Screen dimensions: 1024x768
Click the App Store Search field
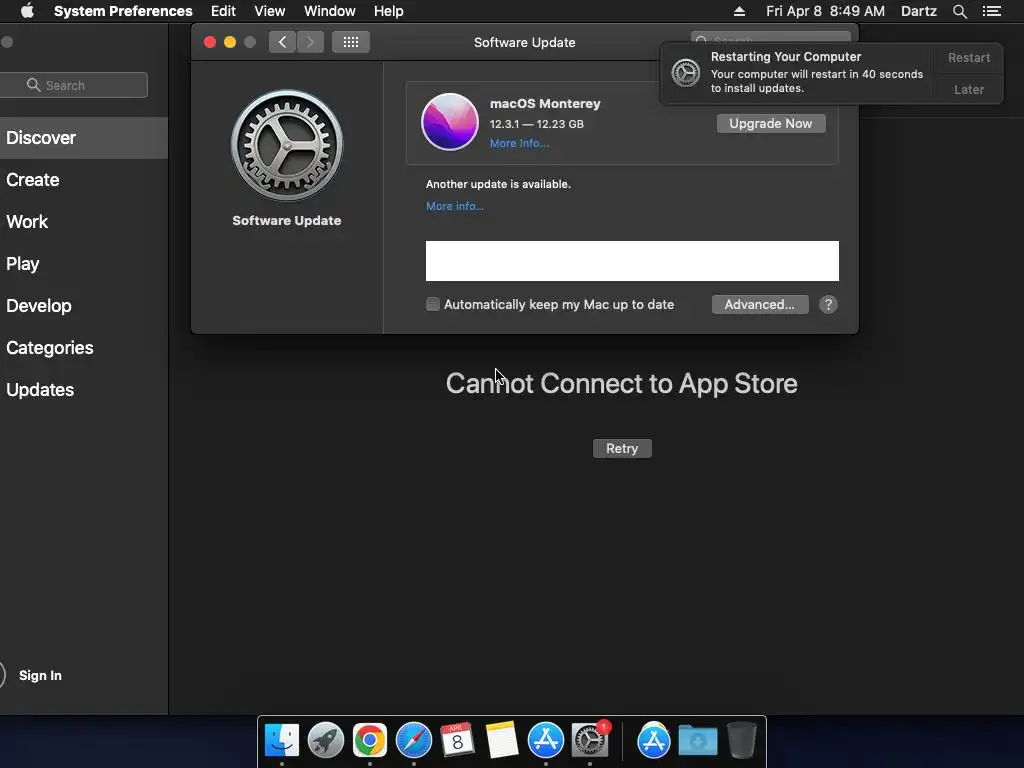tap(74, 85)
